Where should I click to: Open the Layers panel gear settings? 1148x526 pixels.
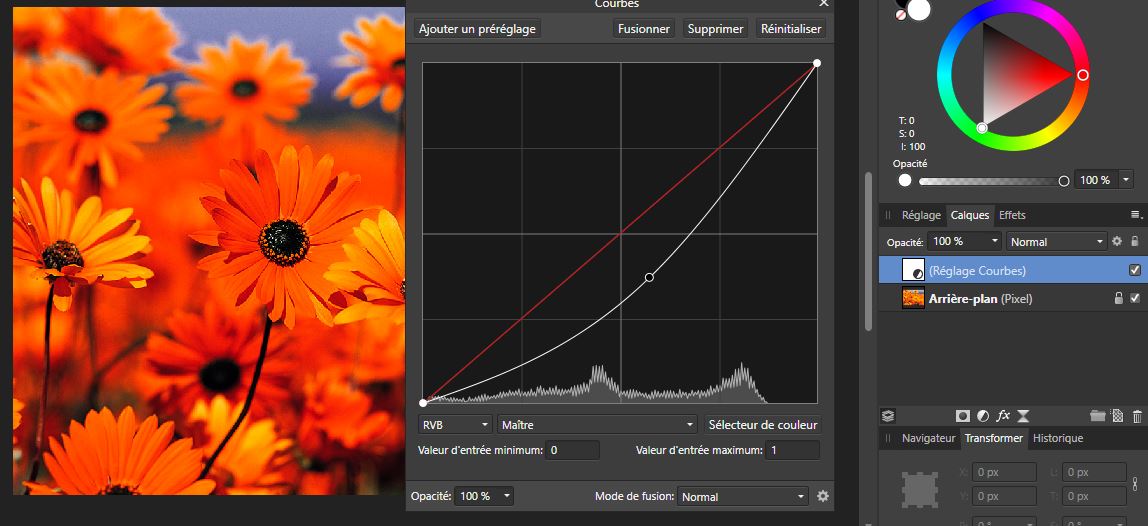point(1117,241)
